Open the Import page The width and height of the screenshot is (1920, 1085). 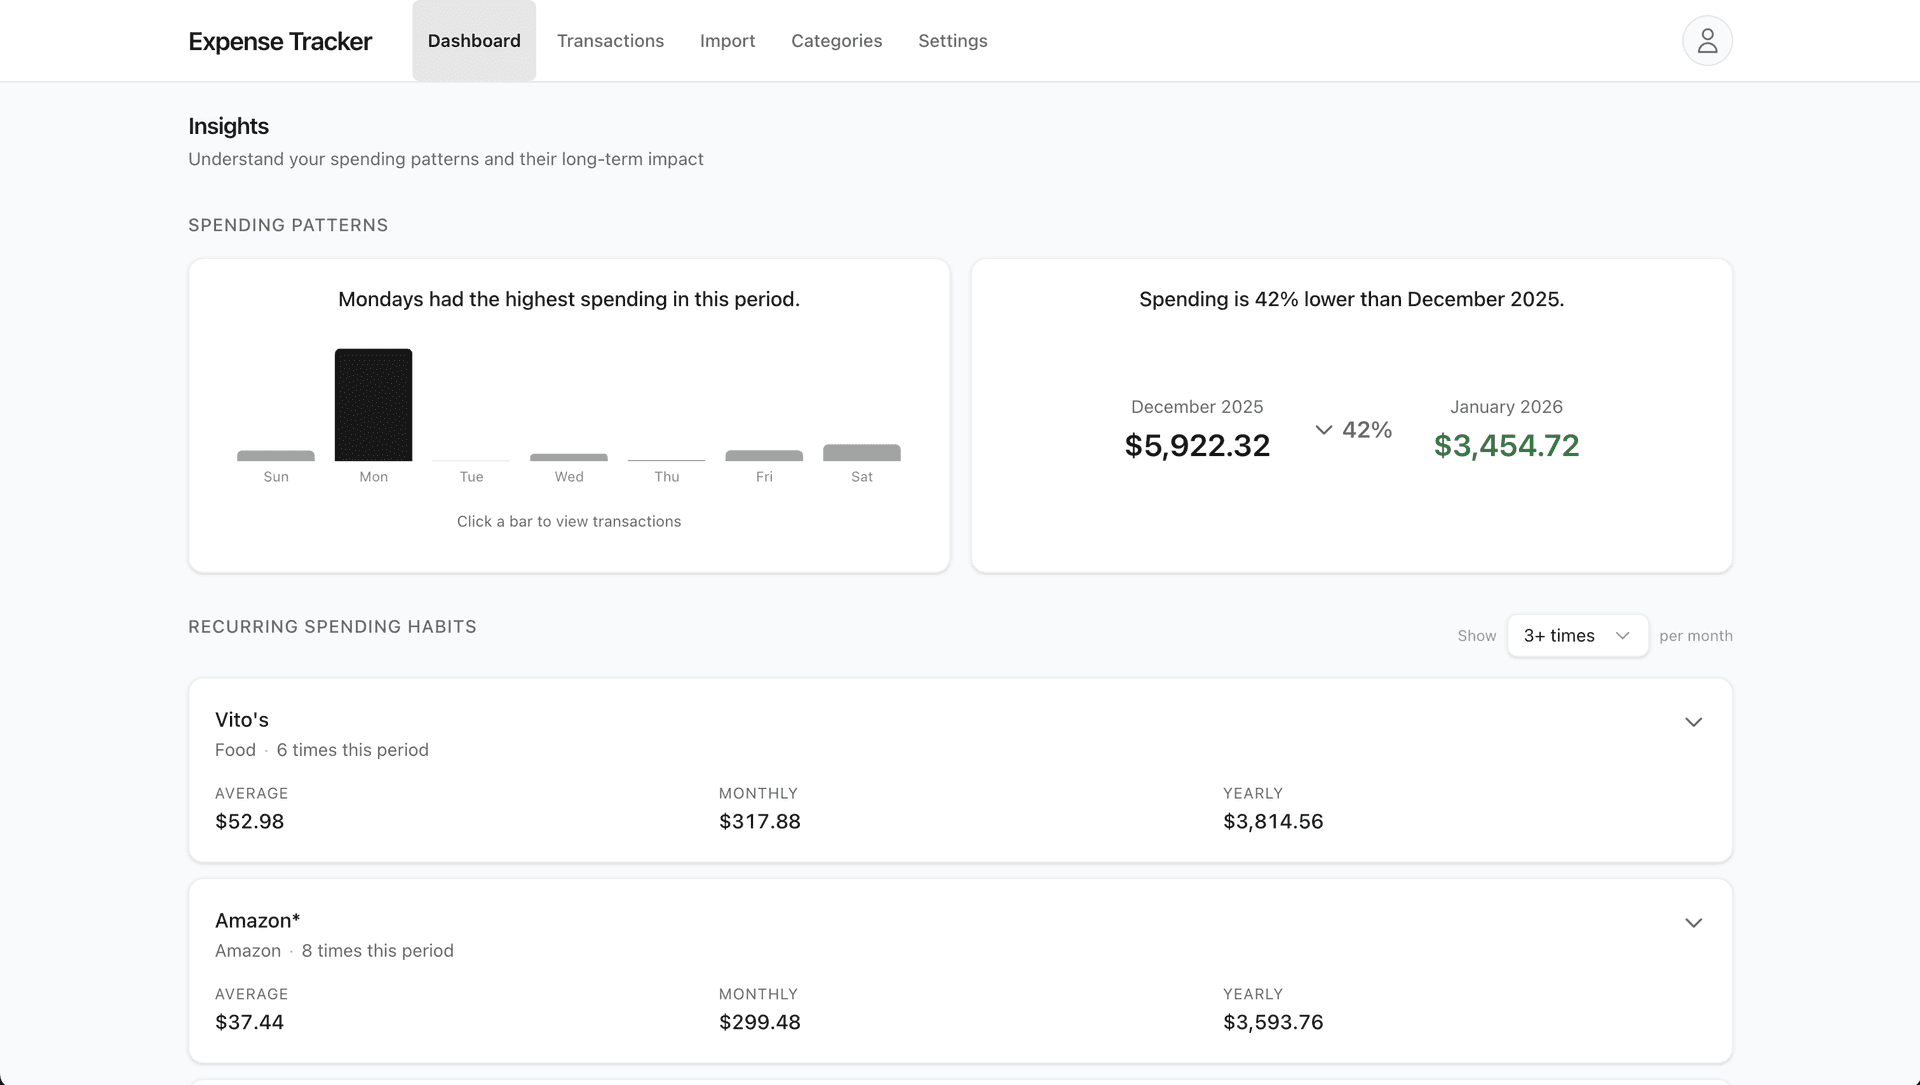(728, 40)
